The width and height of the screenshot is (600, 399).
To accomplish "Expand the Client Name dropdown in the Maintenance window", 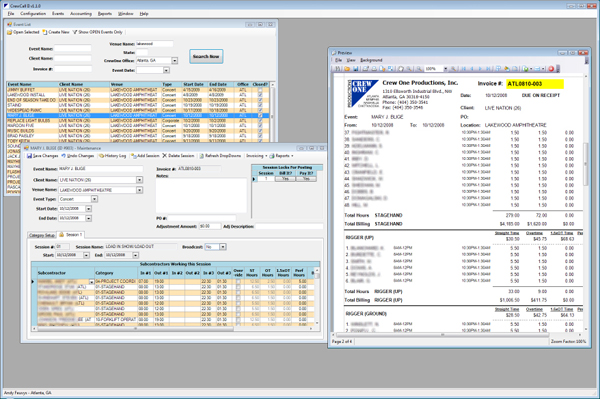I will click(139, 180).
